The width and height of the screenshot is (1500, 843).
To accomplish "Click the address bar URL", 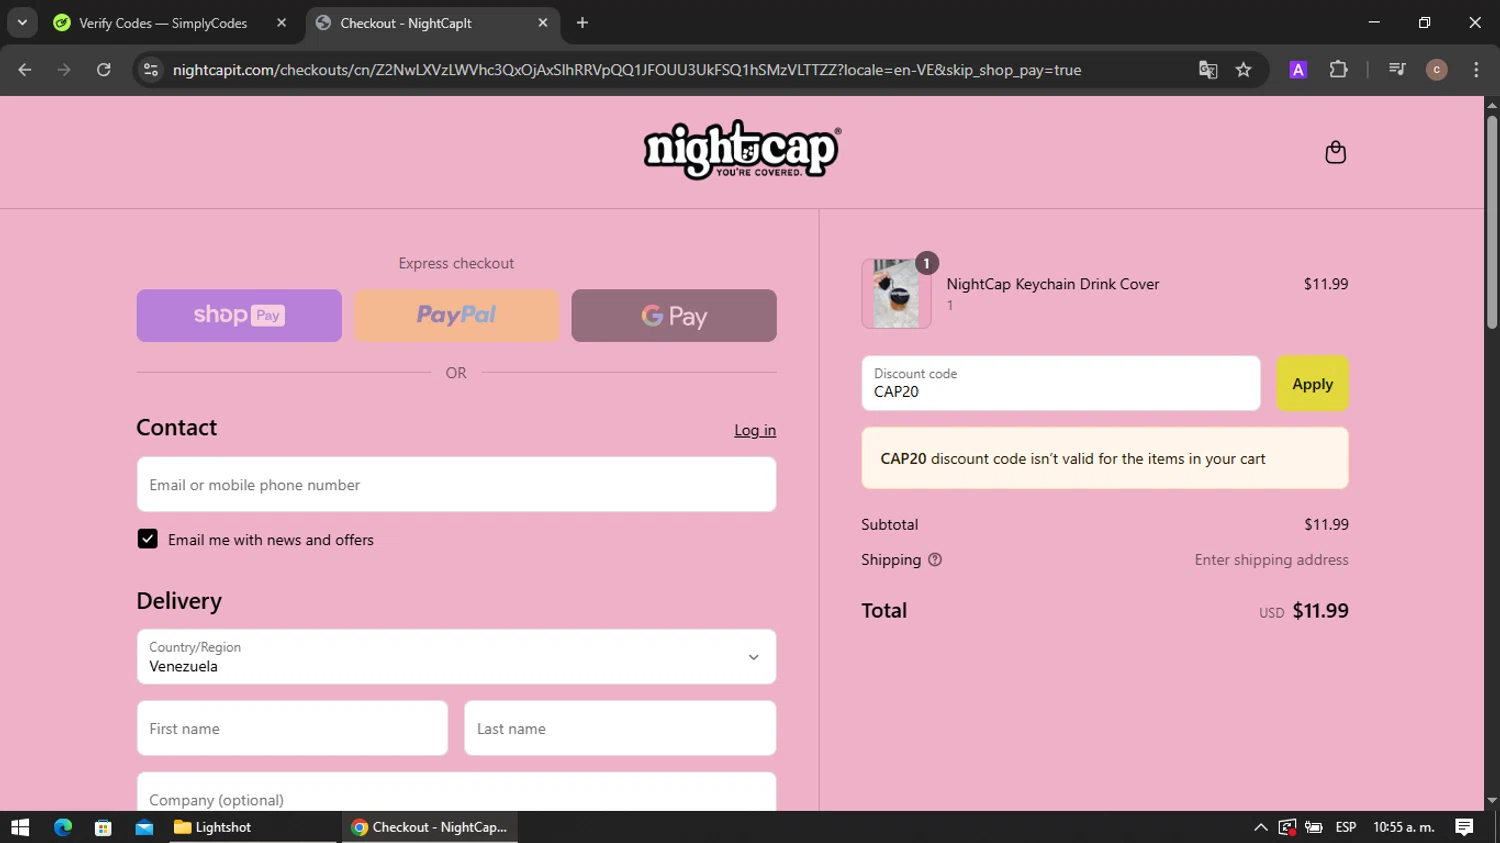I will coord(627,70).
